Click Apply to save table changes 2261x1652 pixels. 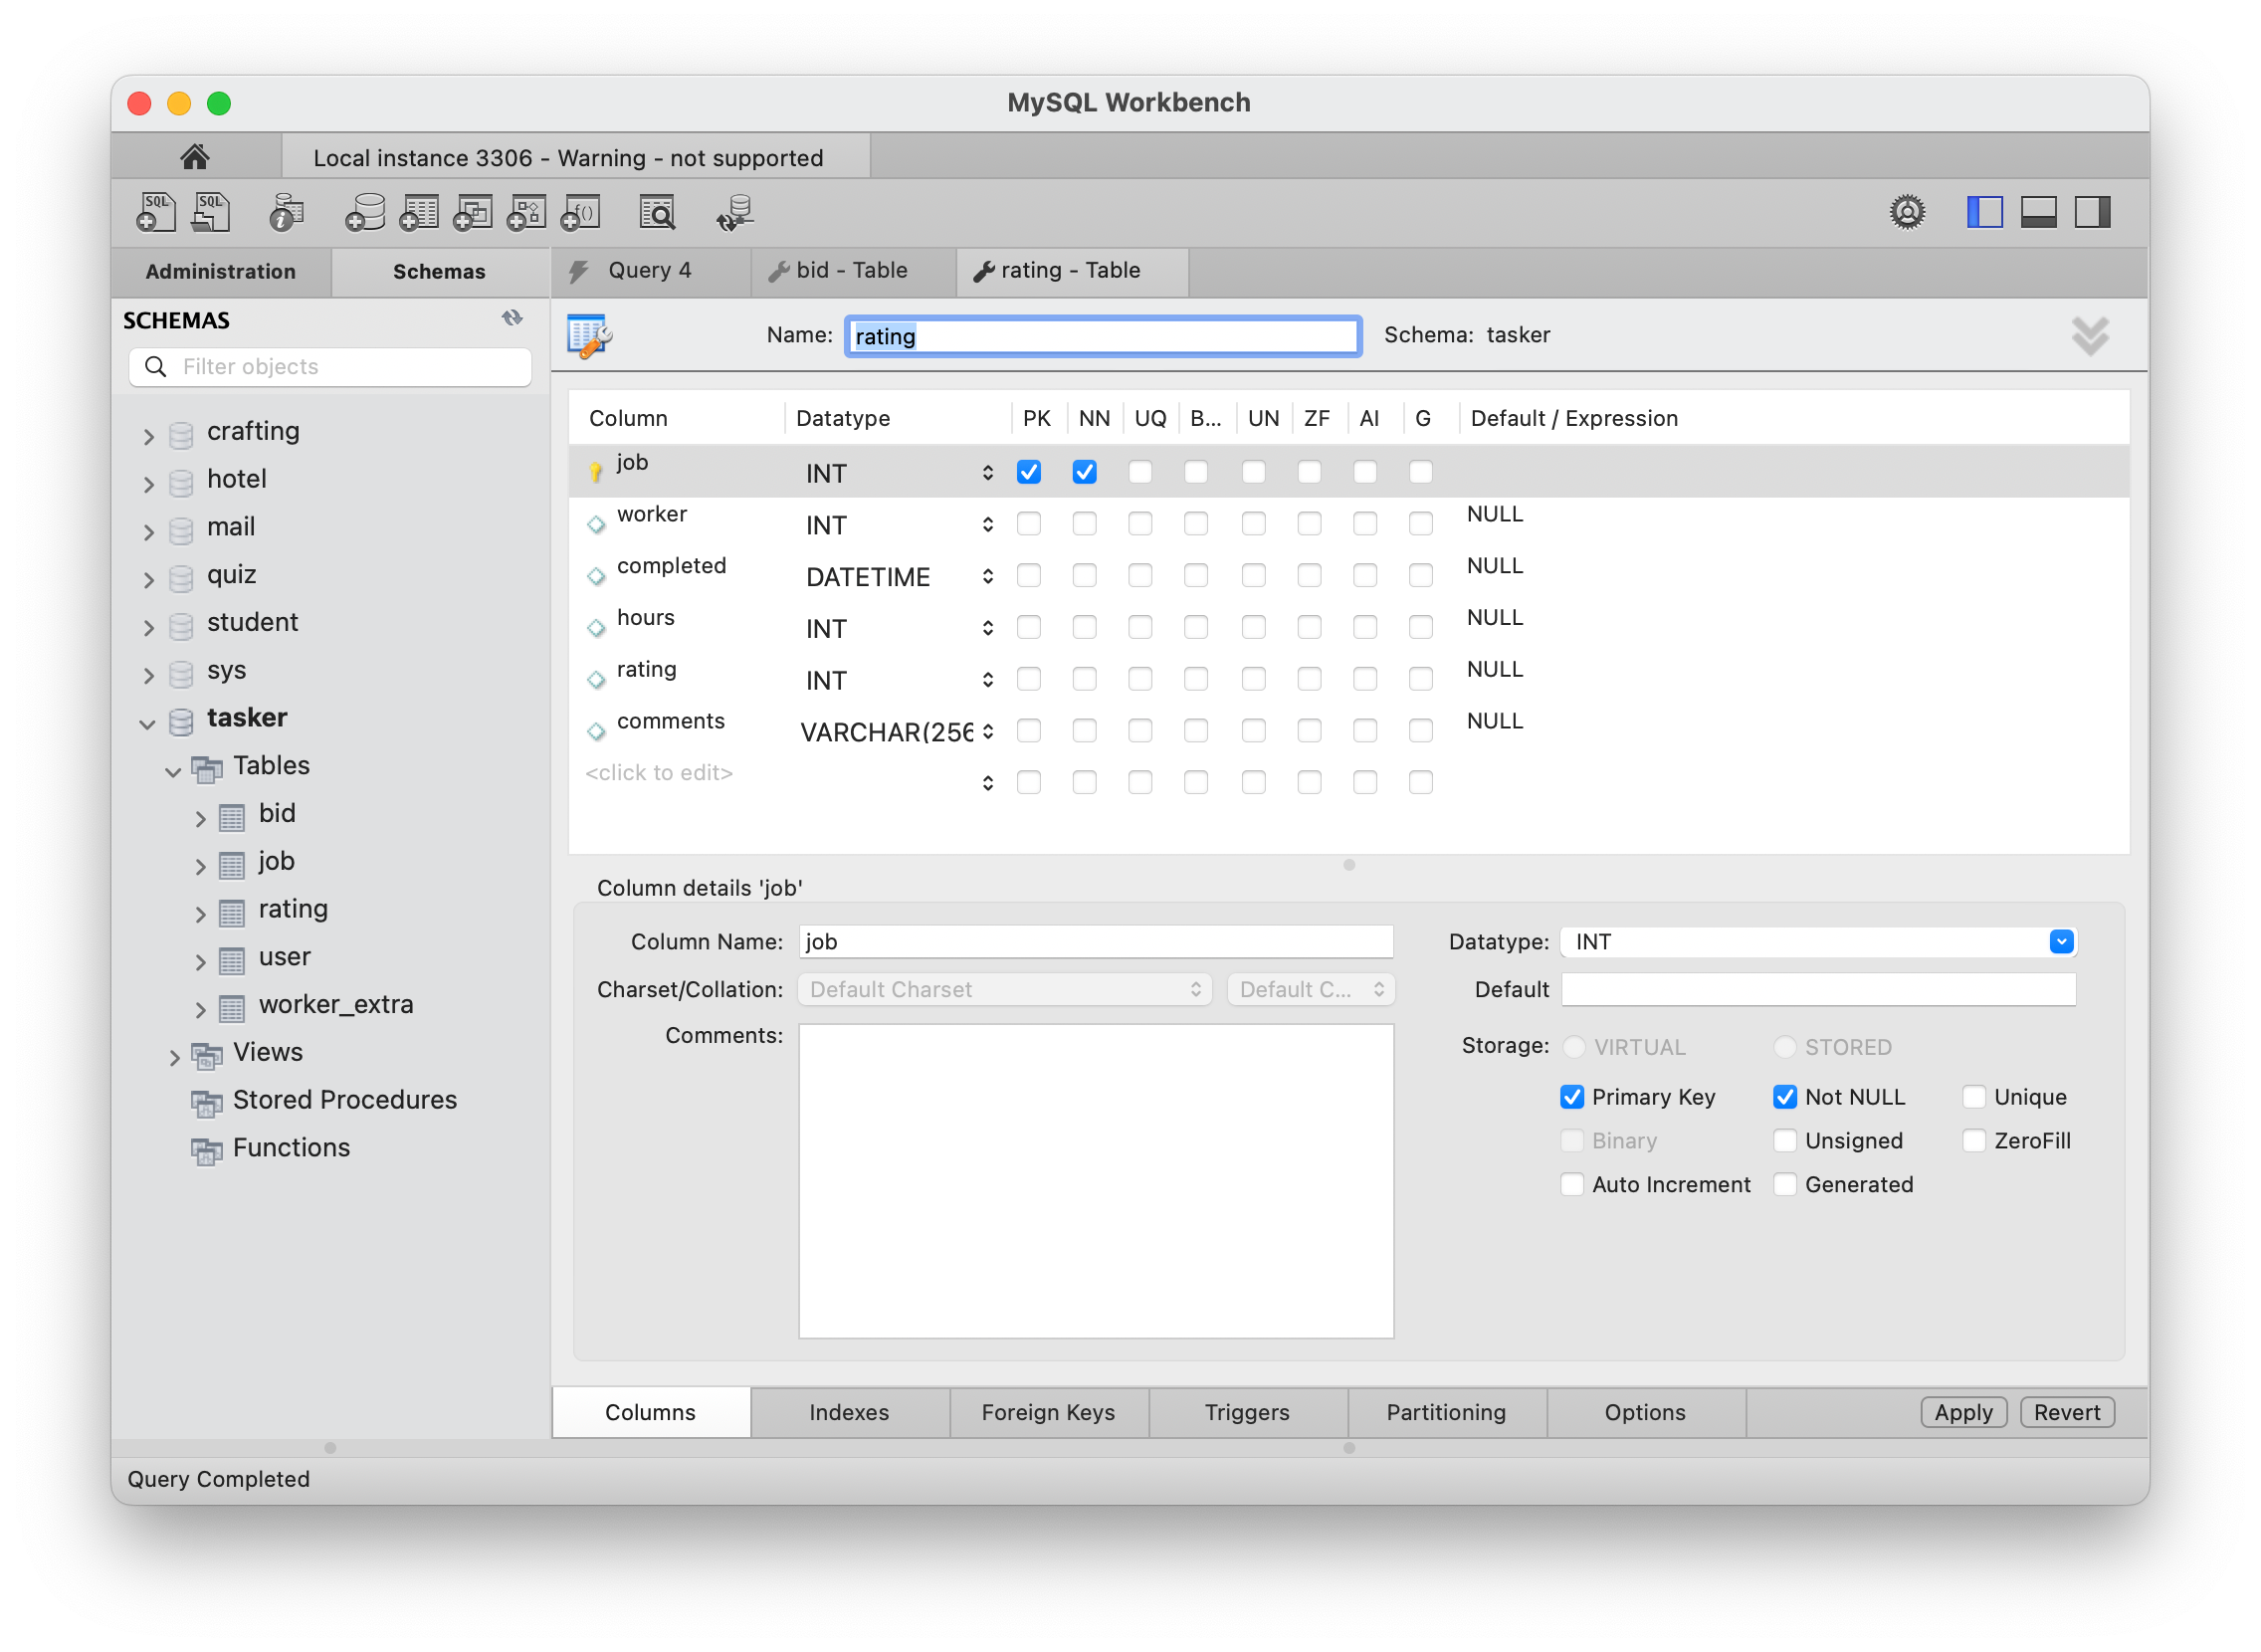click(1959, 1411)
